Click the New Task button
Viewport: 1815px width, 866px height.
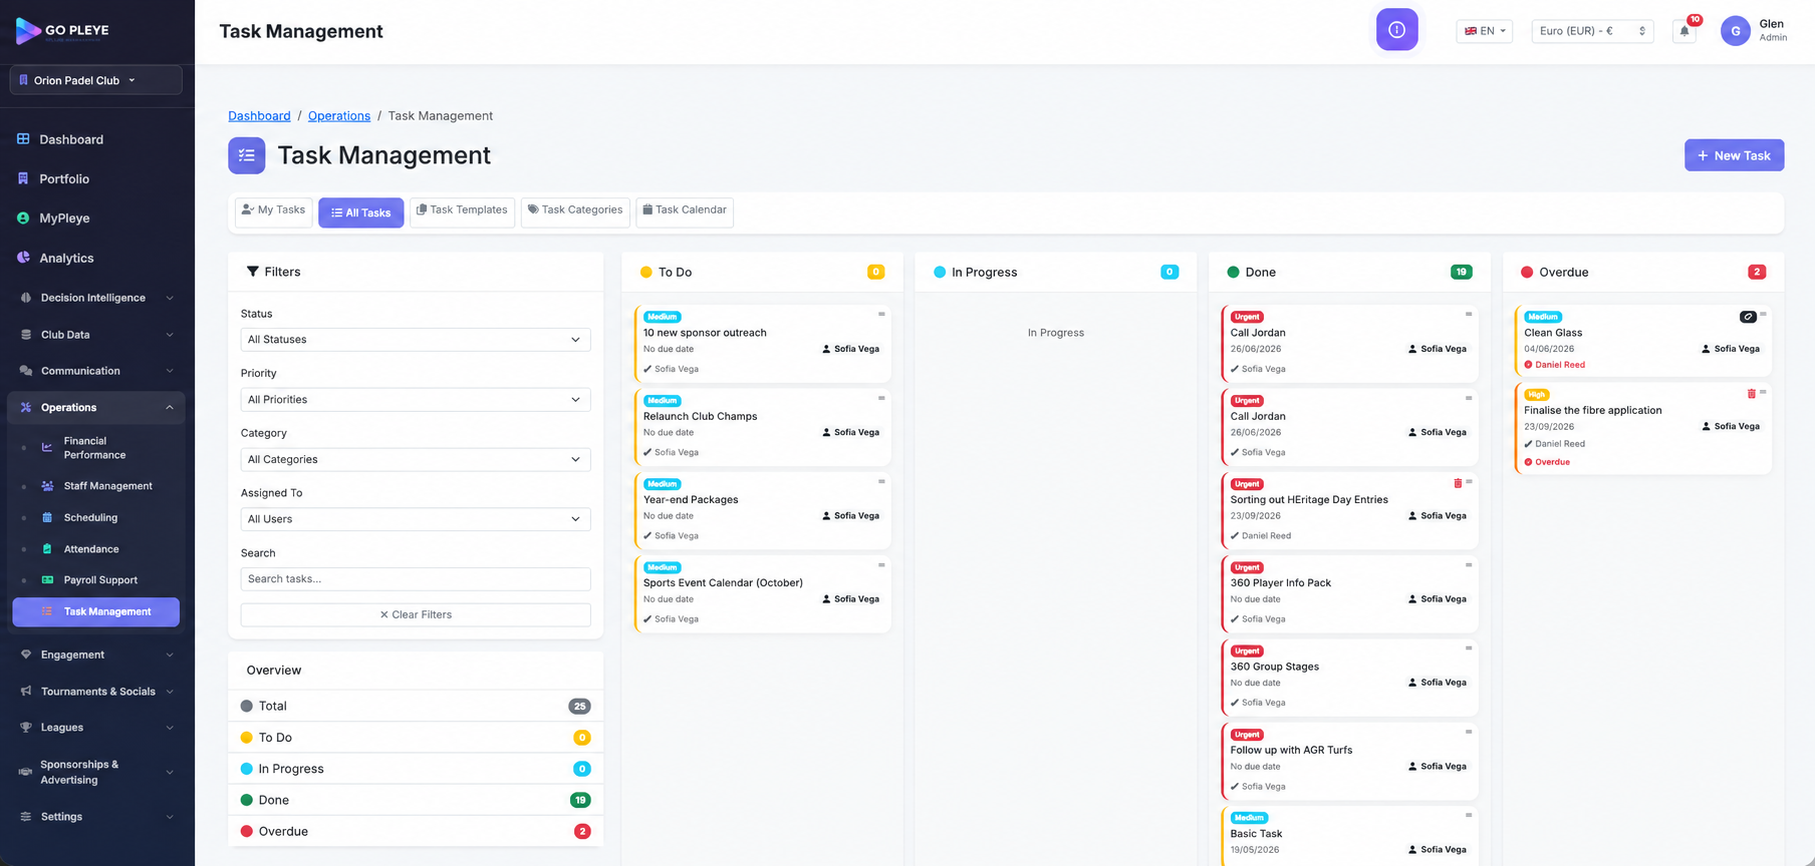click(x=1734, y=155)
